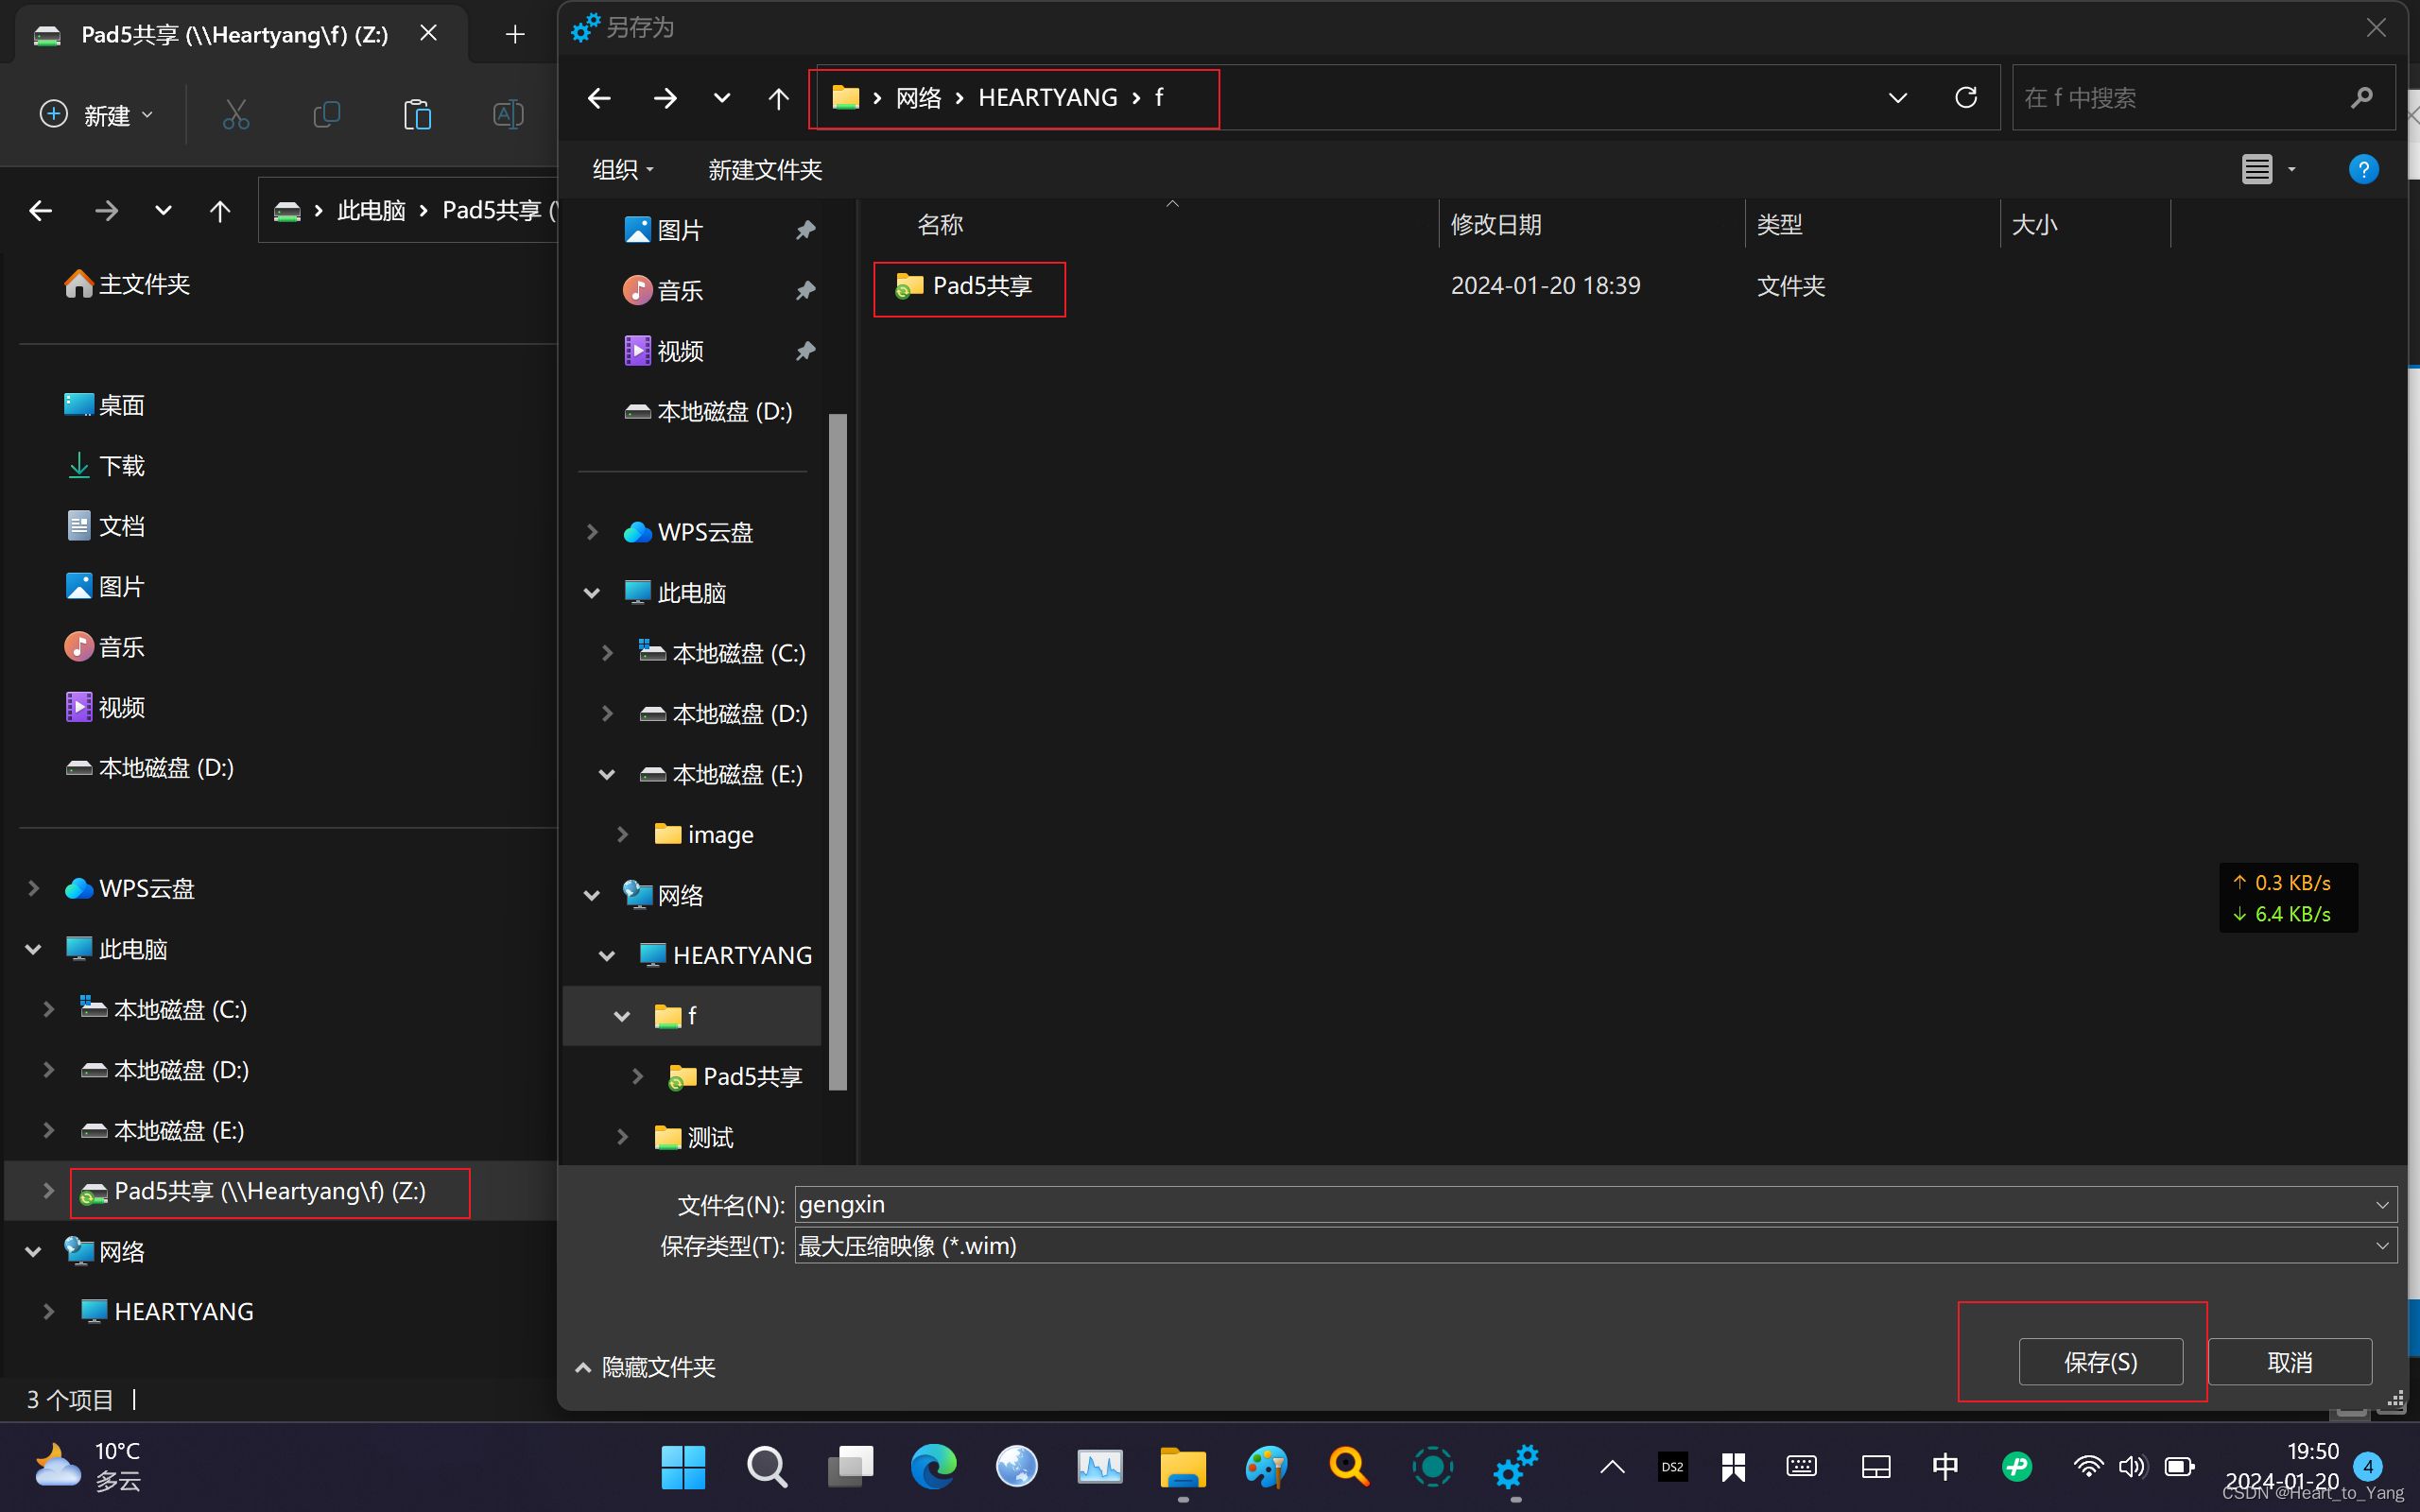Go up one level in Save As dialog
Image resolution: width=2420 pixels, height=1512 pixels.
pos(779,98)
